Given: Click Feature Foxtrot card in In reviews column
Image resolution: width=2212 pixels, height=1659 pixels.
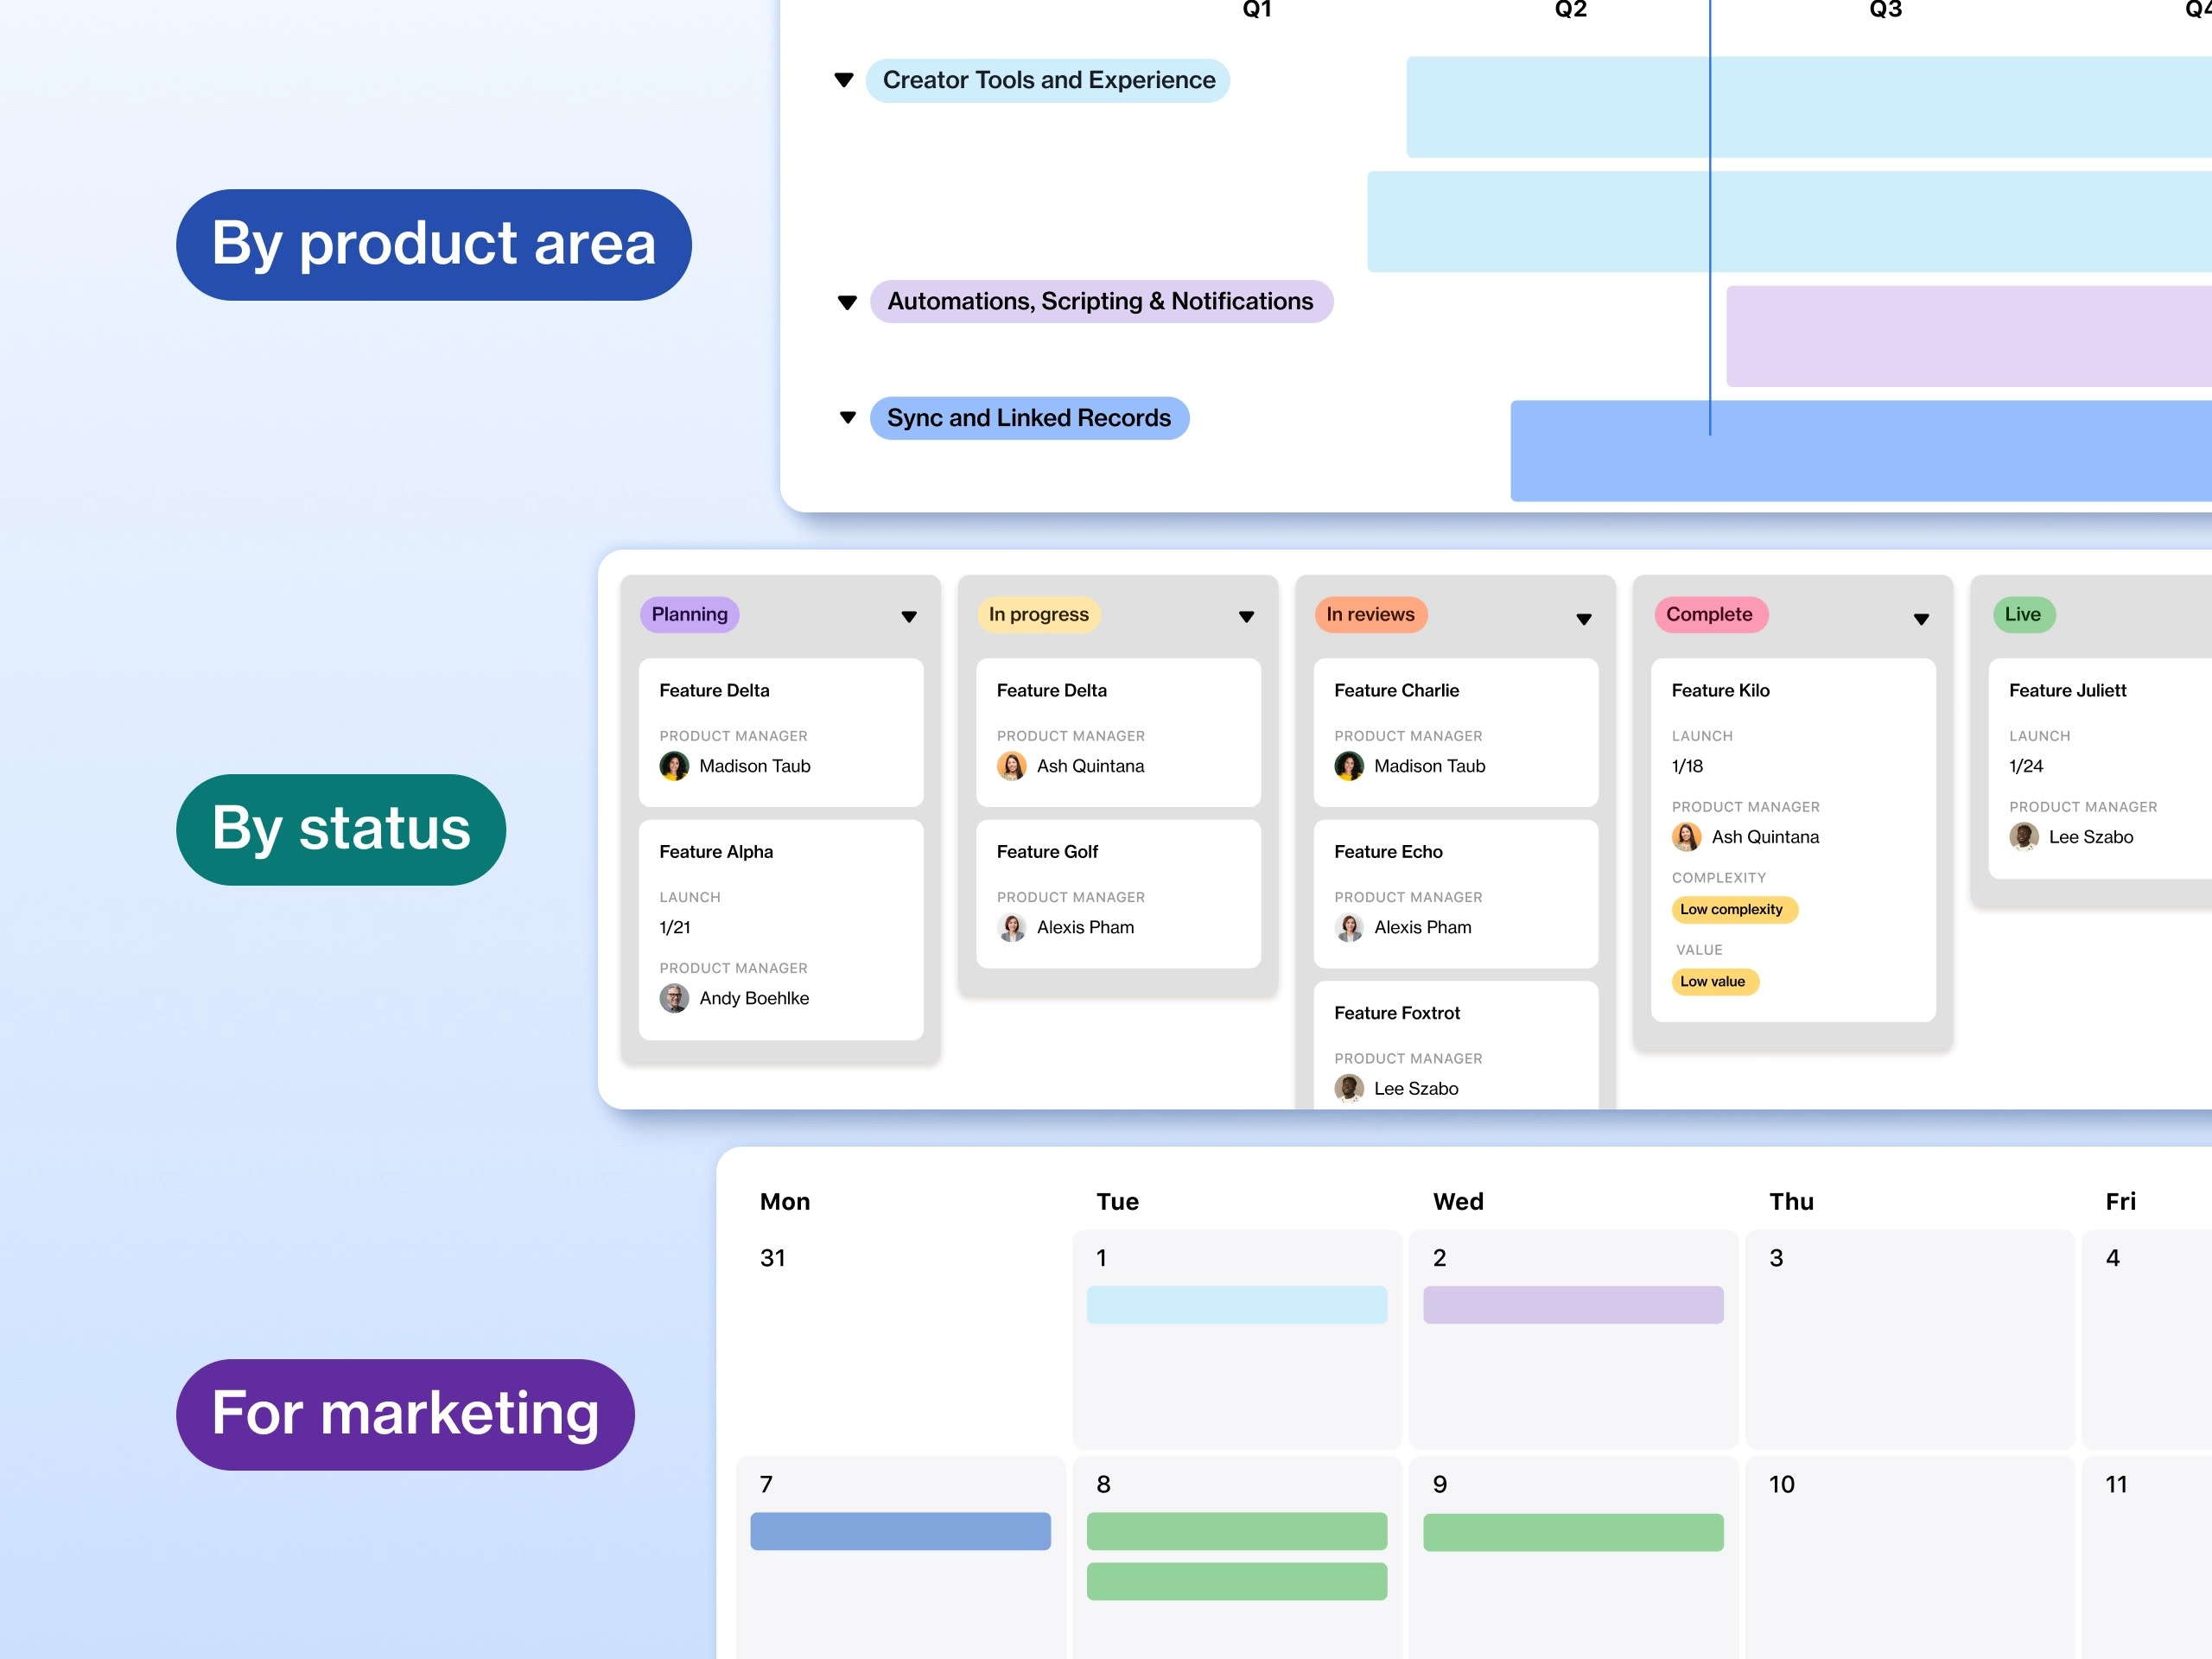Looking at the screenshot, I should tap(1454, 1046).
